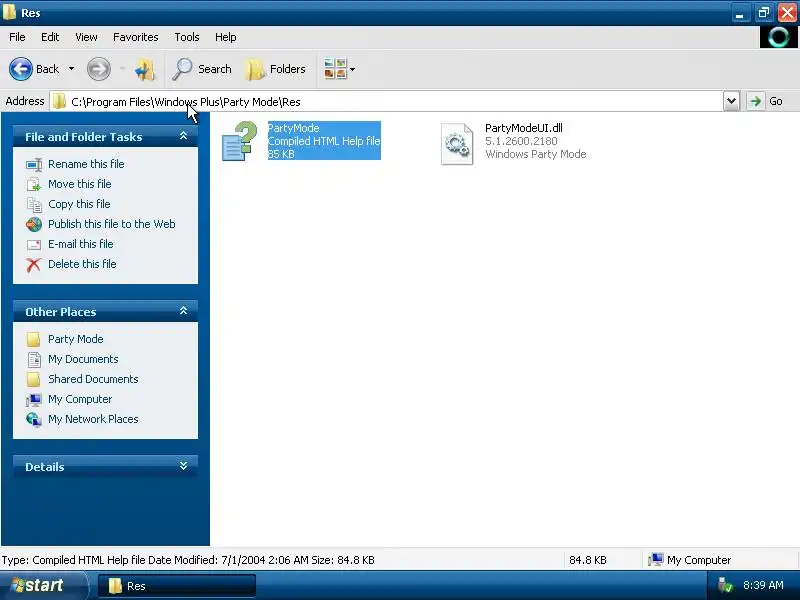Viewport: 800px width, 600px height.
Task: Click the copy file task icon
Action: click(34, 205)
